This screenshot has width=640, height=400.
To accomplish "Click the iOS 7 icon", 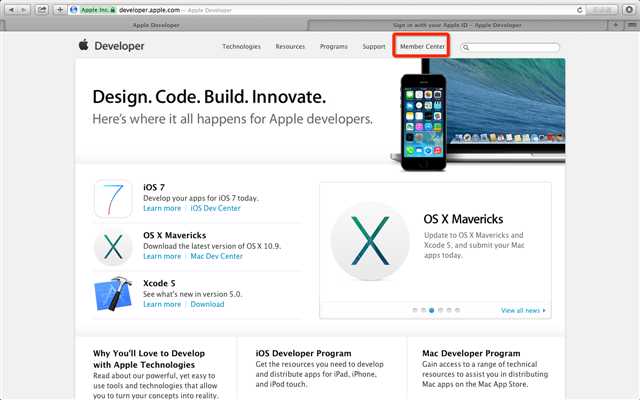I will (x=113, y=198).
